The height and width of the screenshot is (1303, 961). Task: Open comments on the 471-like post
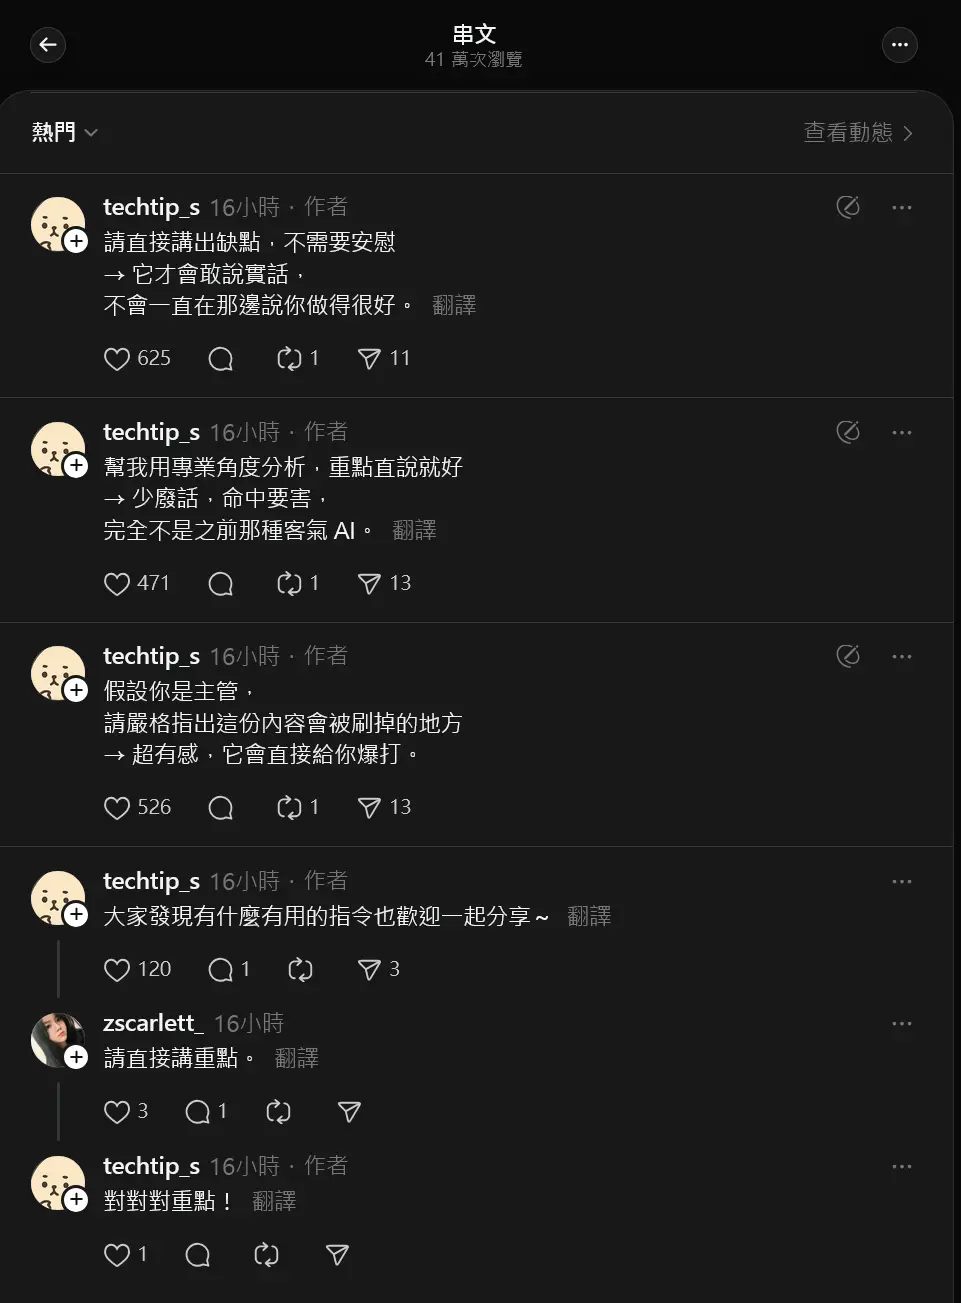click(x=221, y=584)
